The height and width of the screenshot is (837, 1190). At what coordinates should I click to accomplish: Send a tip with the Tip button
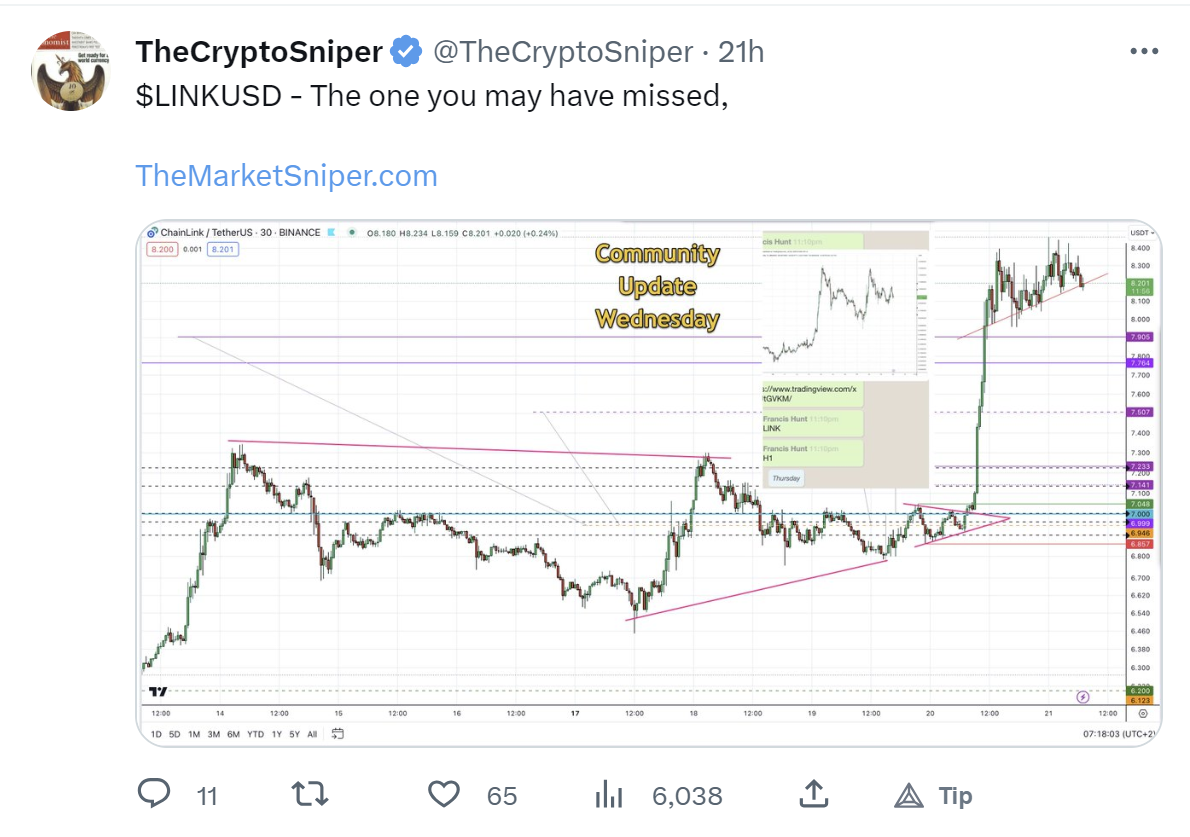[934, 796]
